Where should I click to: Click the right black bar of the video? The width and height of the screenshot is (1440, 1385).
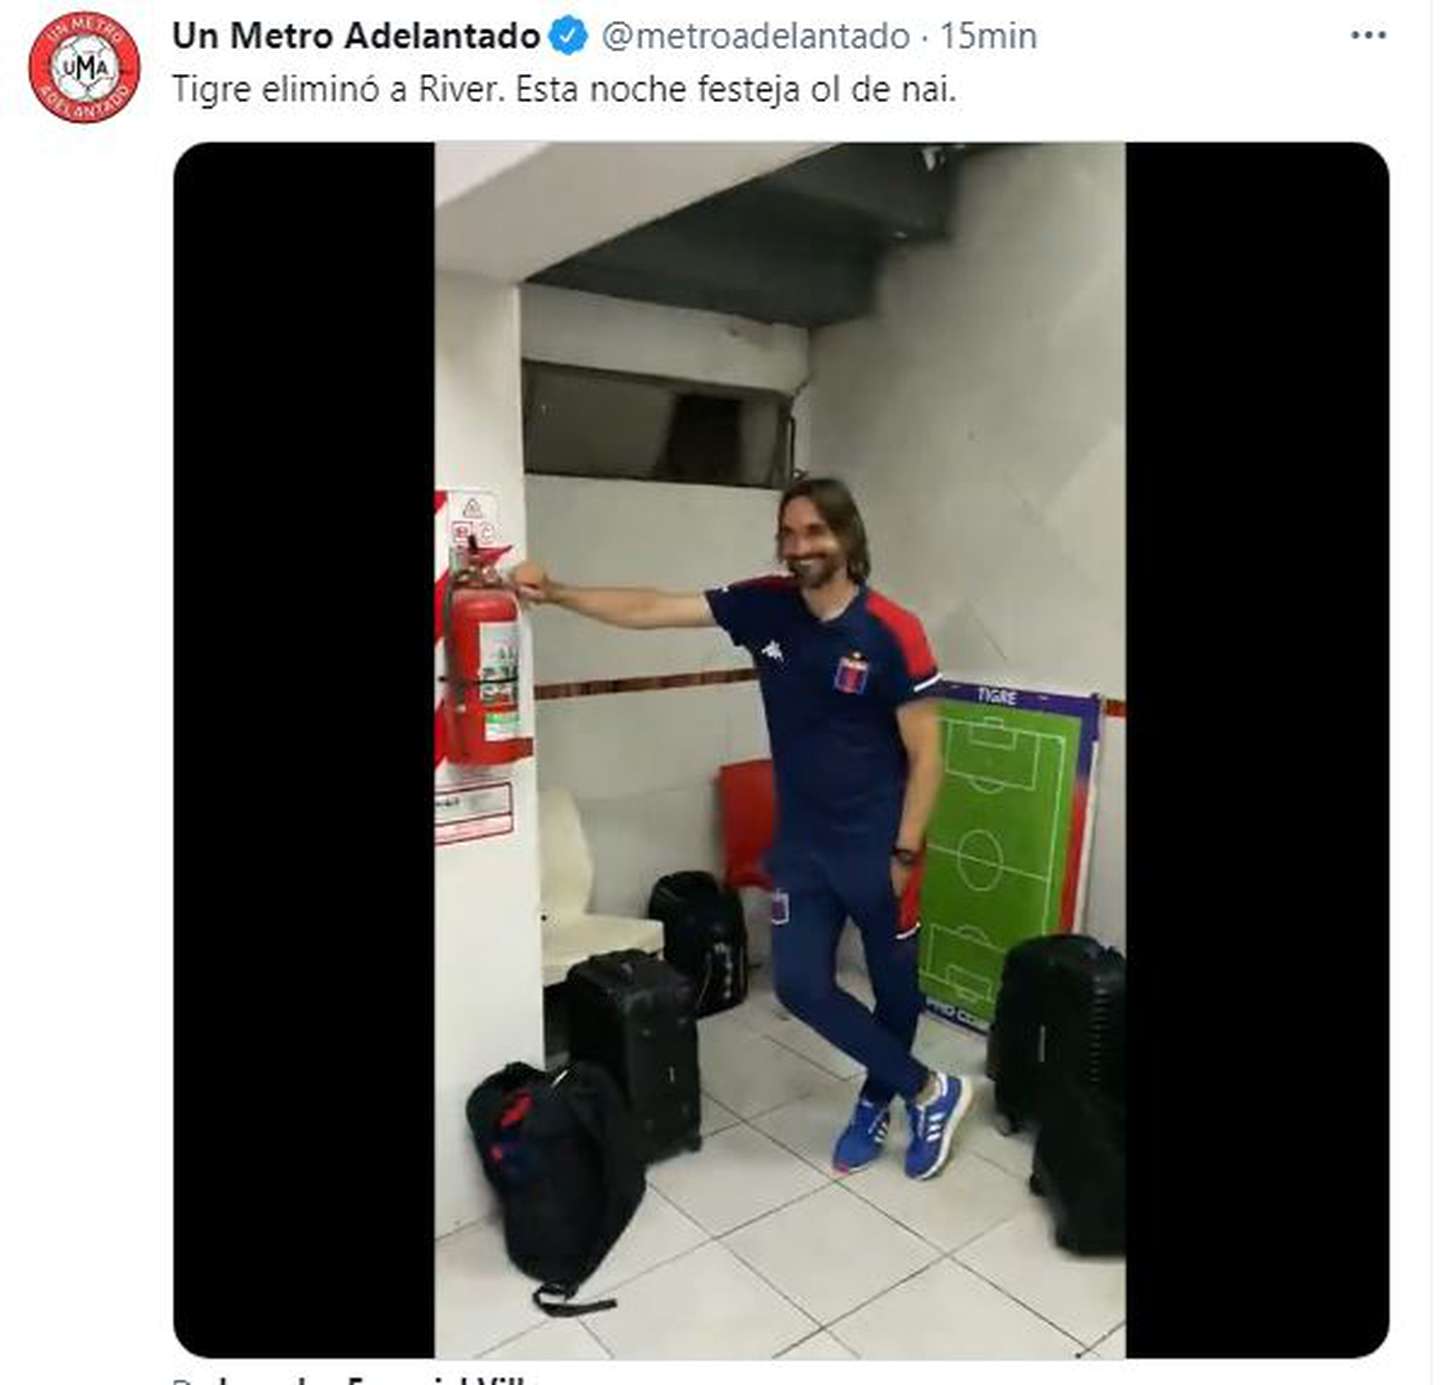[1257, 750]
